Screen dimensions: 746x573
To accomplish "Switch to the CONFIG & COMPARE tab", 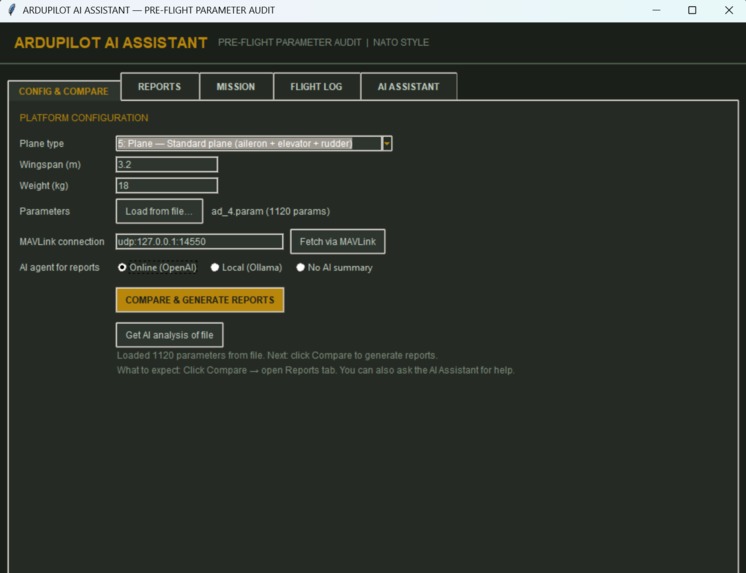I will [x=64, y=91].
